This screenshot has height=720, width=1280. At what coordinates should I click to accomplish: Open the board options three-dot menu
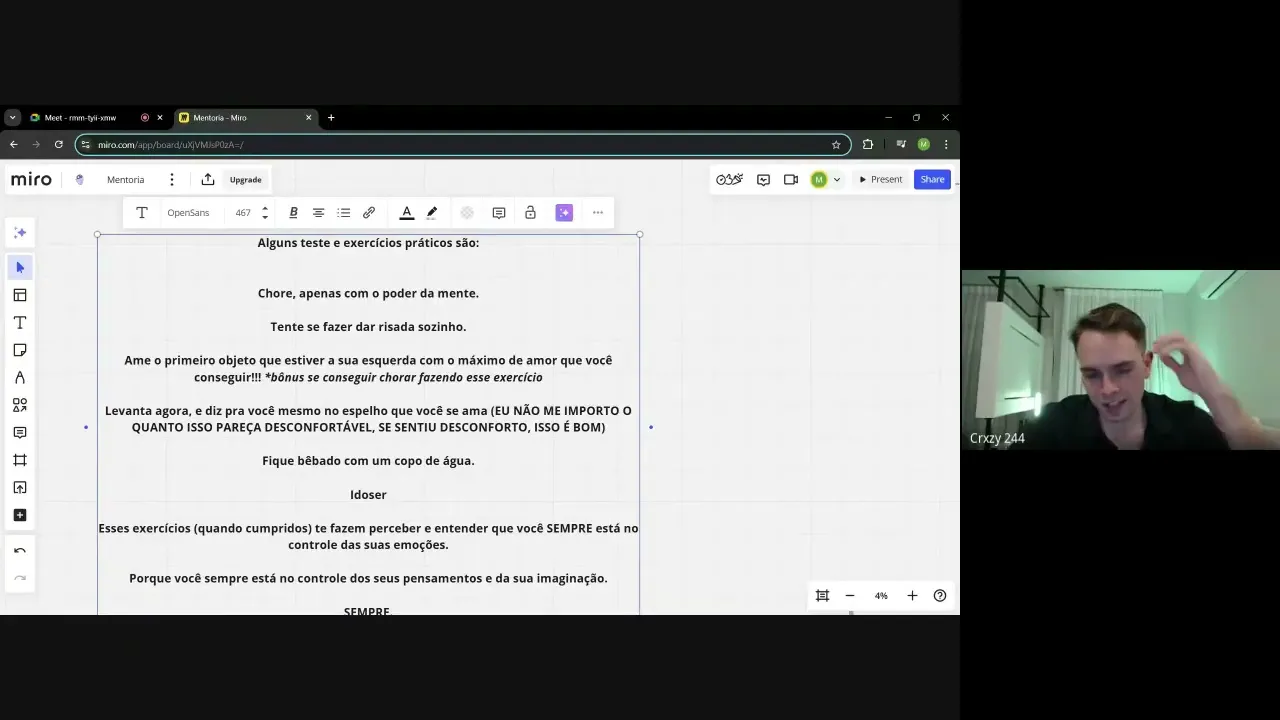pyautogui.click(x=172, y=180)
